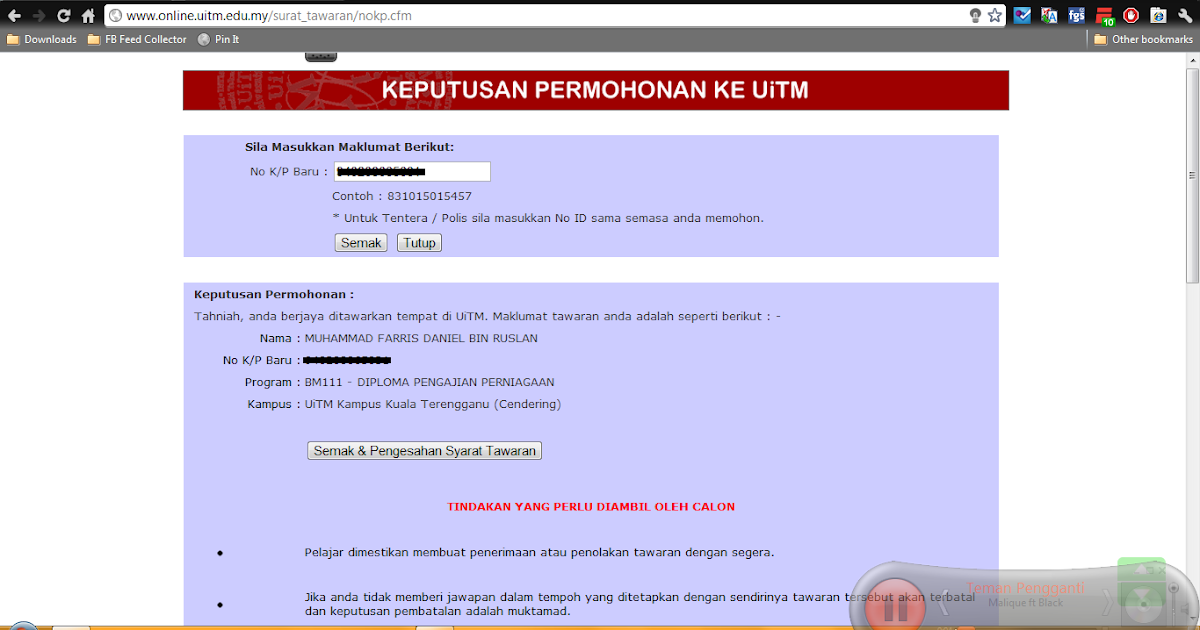Open the blue checkmark extension icon
1200x630 pixels.
point(1023,15)
